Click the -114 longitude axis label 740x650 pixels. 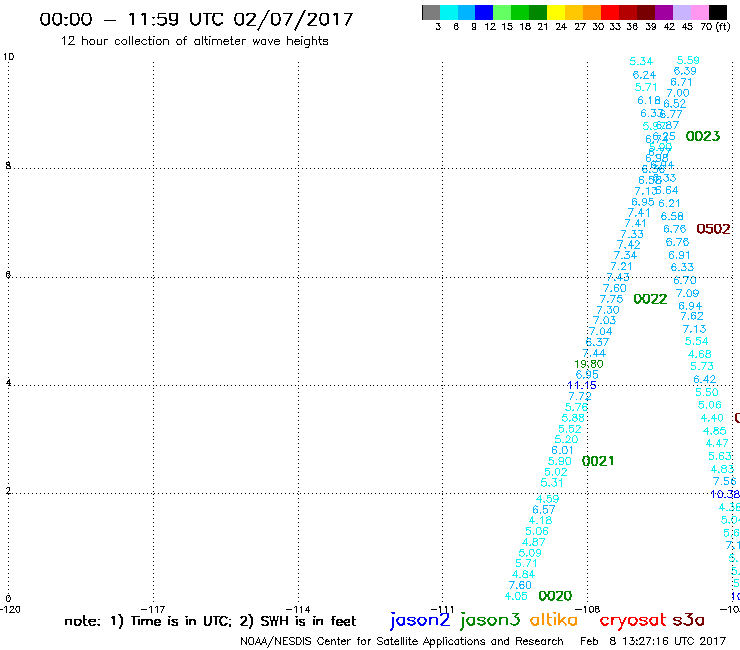point(298,610)
